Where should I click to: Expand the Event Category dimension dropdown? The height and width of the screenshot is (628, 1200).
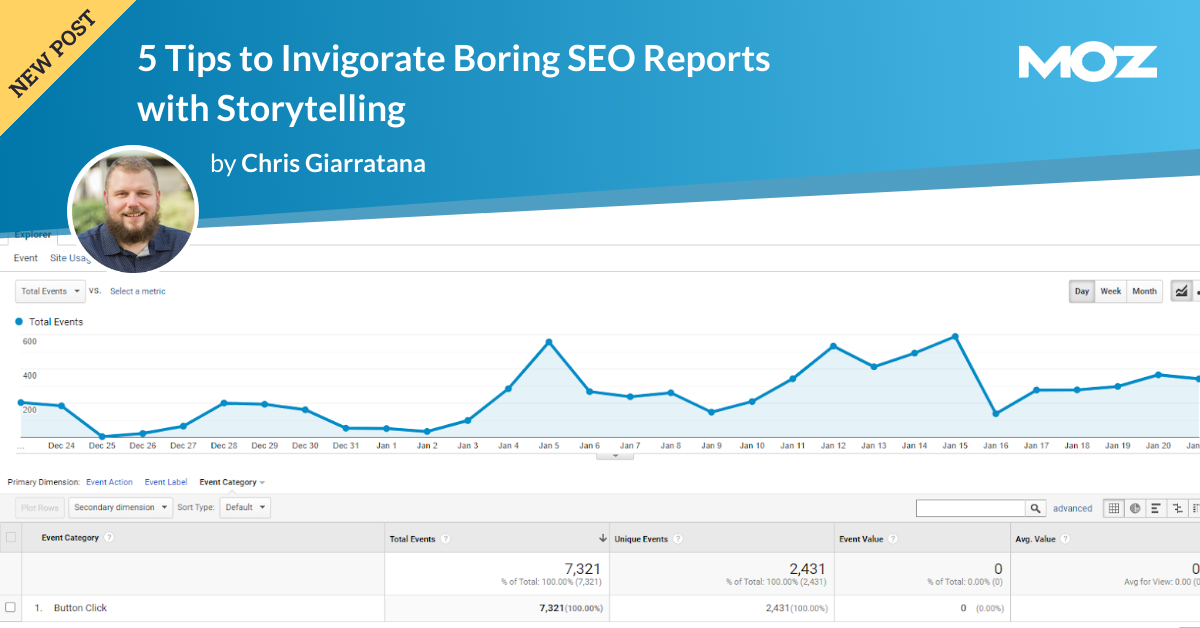pyautogui.click(x=232, y=482)
